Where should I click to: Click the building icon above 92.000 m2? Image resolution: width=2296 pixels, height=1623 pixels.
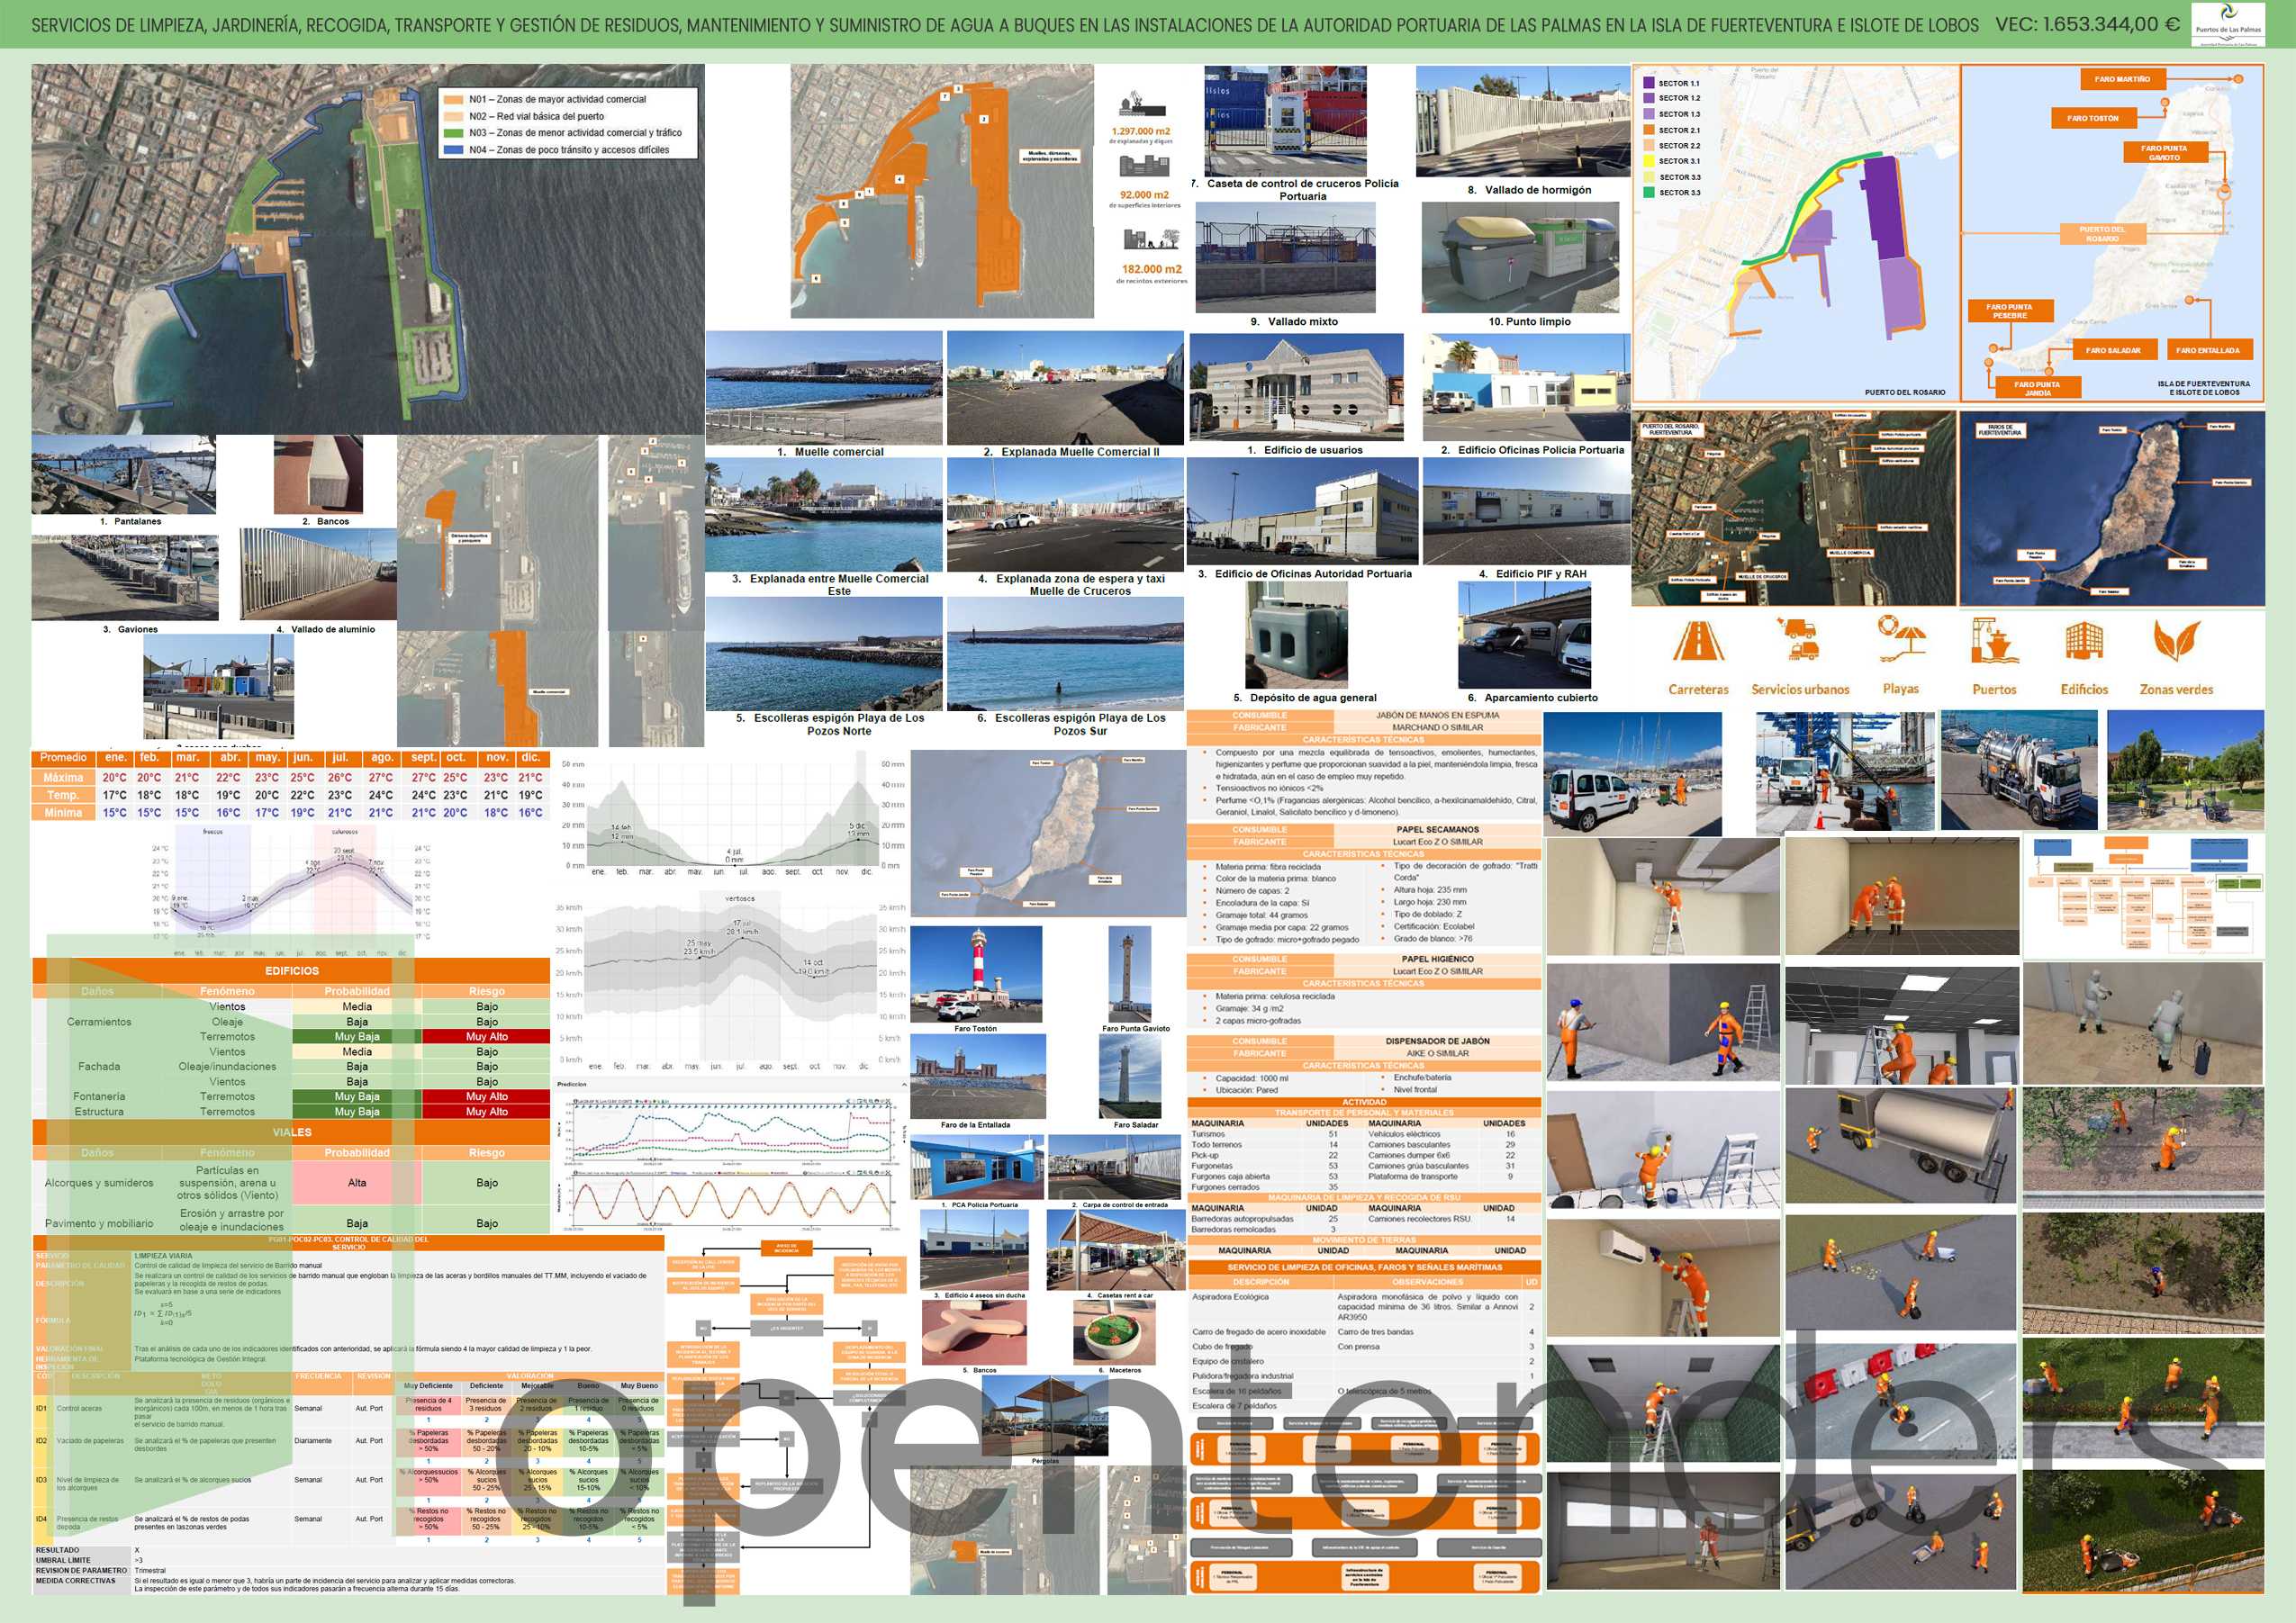coord(1144,167)
